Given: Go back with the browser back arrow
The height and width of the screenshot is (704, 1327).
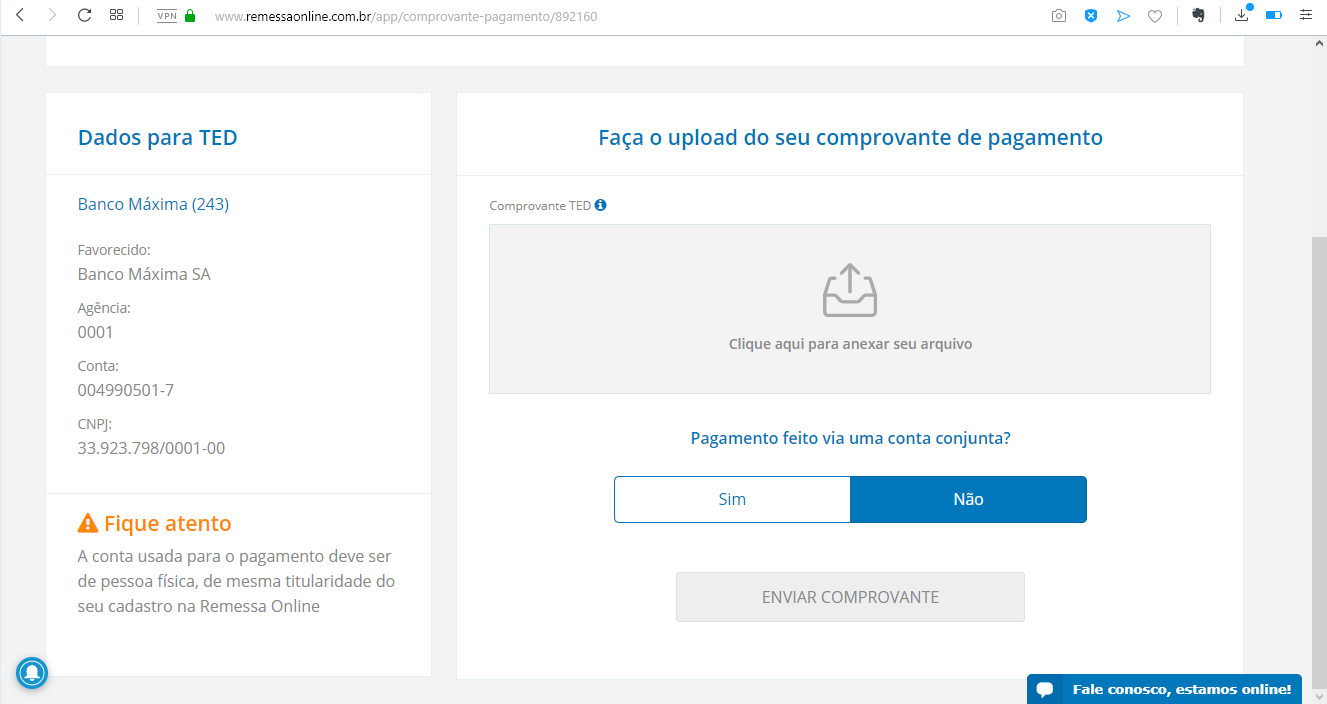Looking at the screenshot, I should pos(20,15).
